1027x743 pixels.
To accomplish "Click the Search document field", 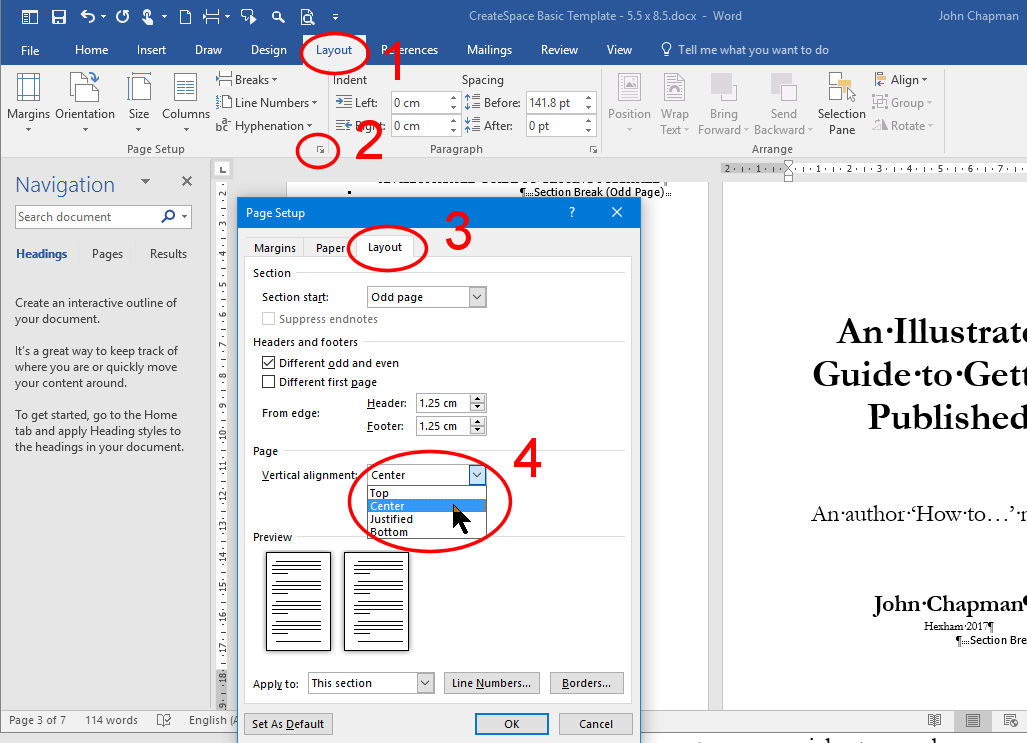I will pos(88,217).
